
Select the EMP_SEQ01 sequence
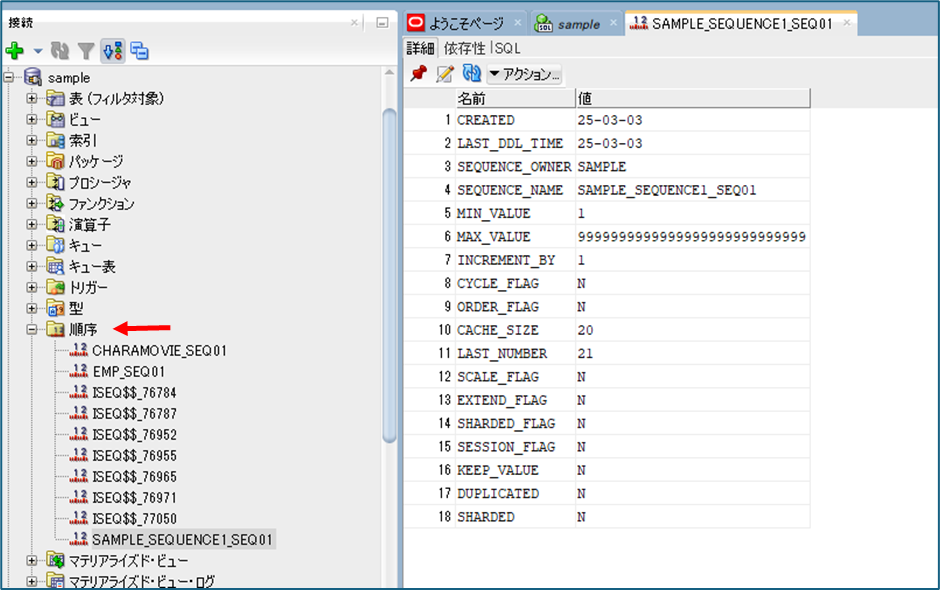(128, 372)
